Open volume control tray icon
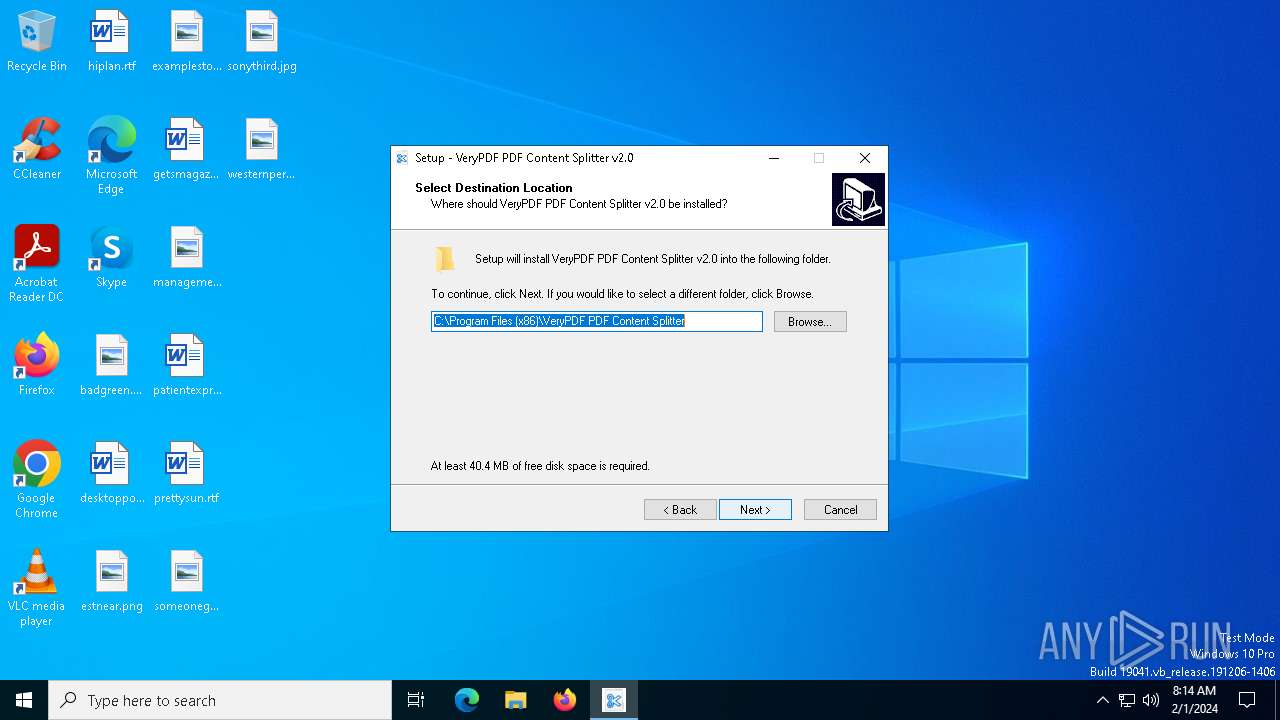This screenshot has height=720, width=1280. [1151, 700]
